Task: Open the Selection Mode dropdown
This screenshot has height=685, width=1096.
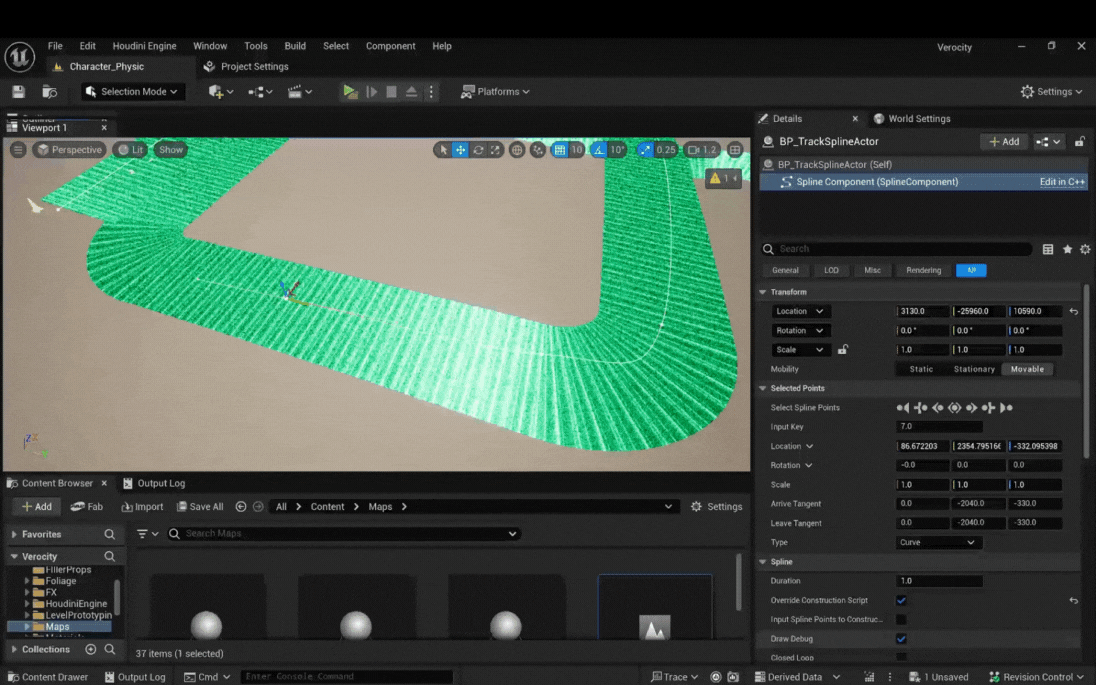Action: [132, 92]
